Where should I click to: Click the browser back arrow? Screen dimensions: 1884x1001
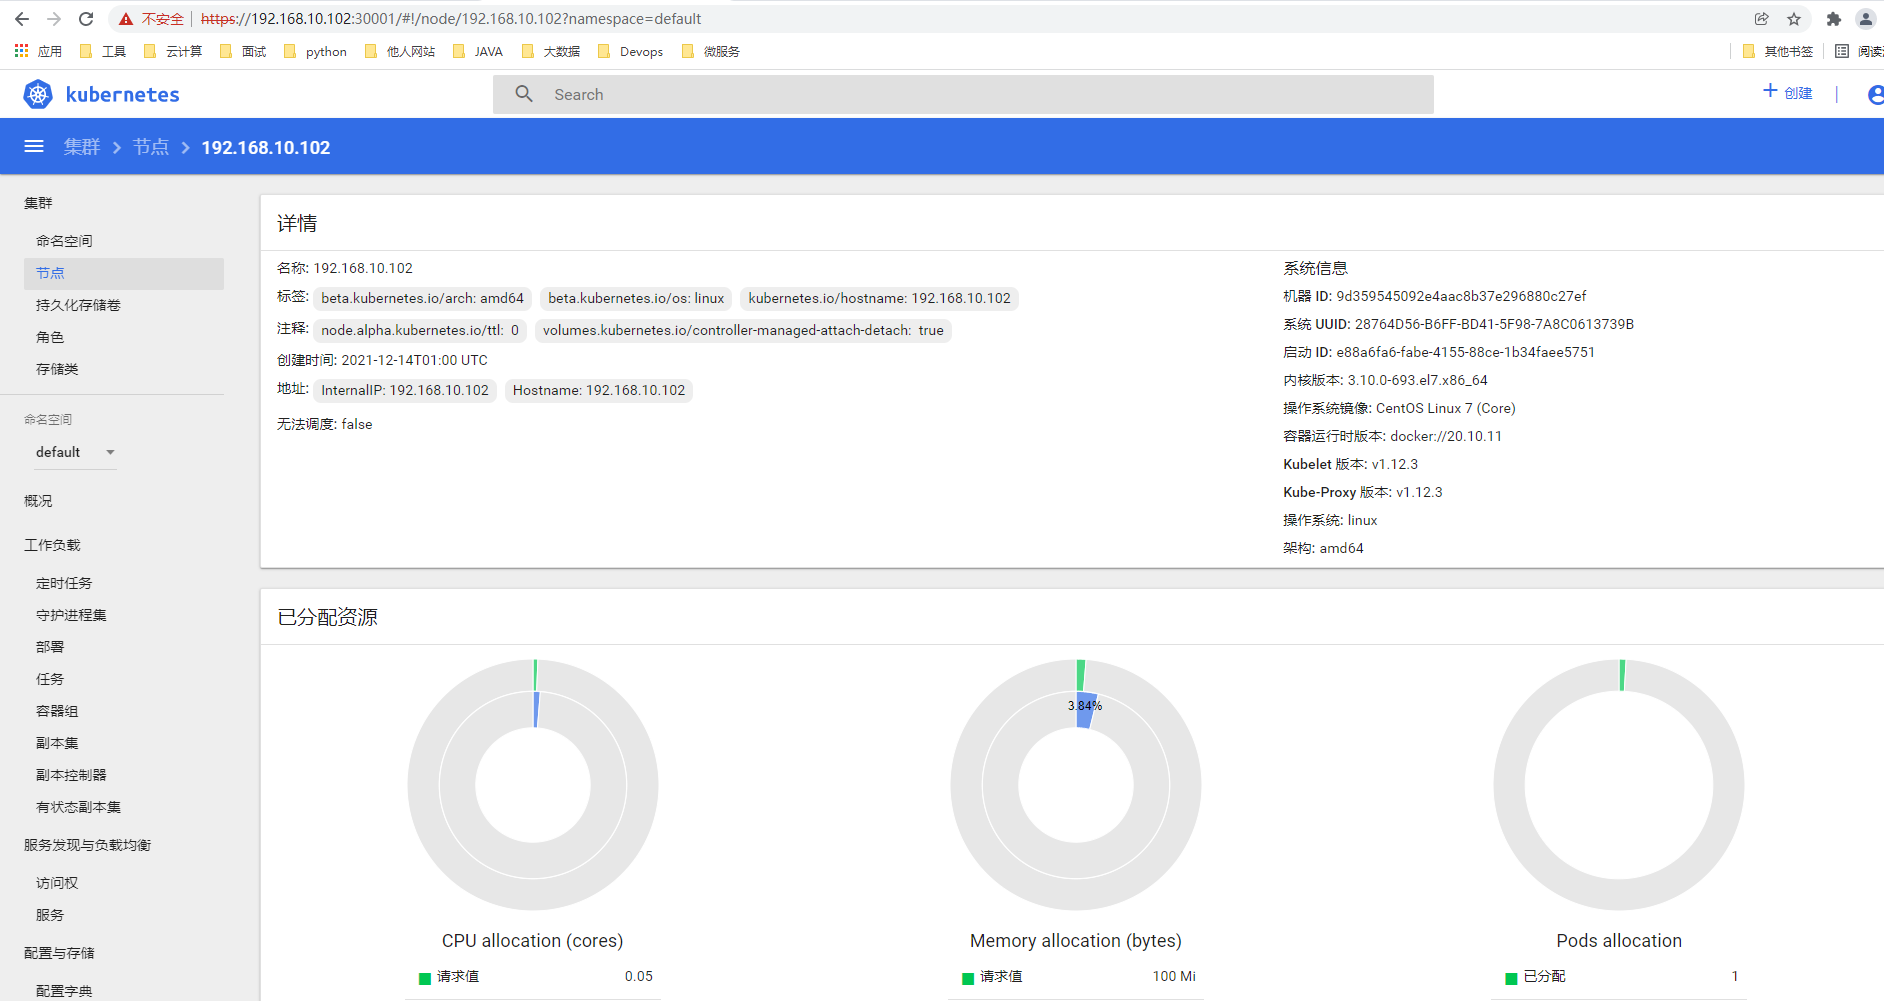(22, 19)
